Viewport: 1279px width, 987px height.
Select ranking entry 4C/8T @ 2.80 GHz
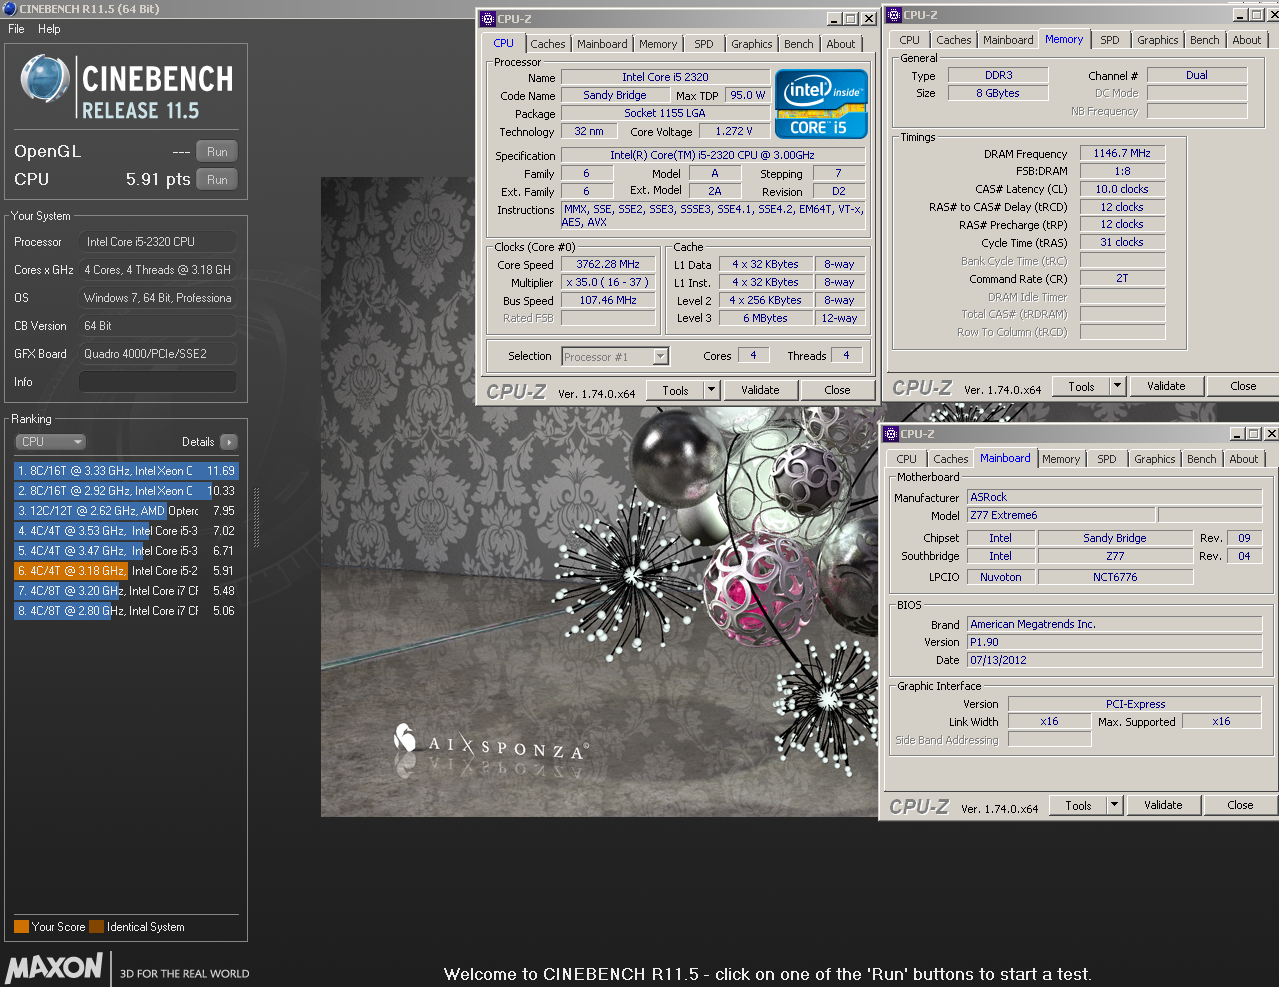(126, 611)
